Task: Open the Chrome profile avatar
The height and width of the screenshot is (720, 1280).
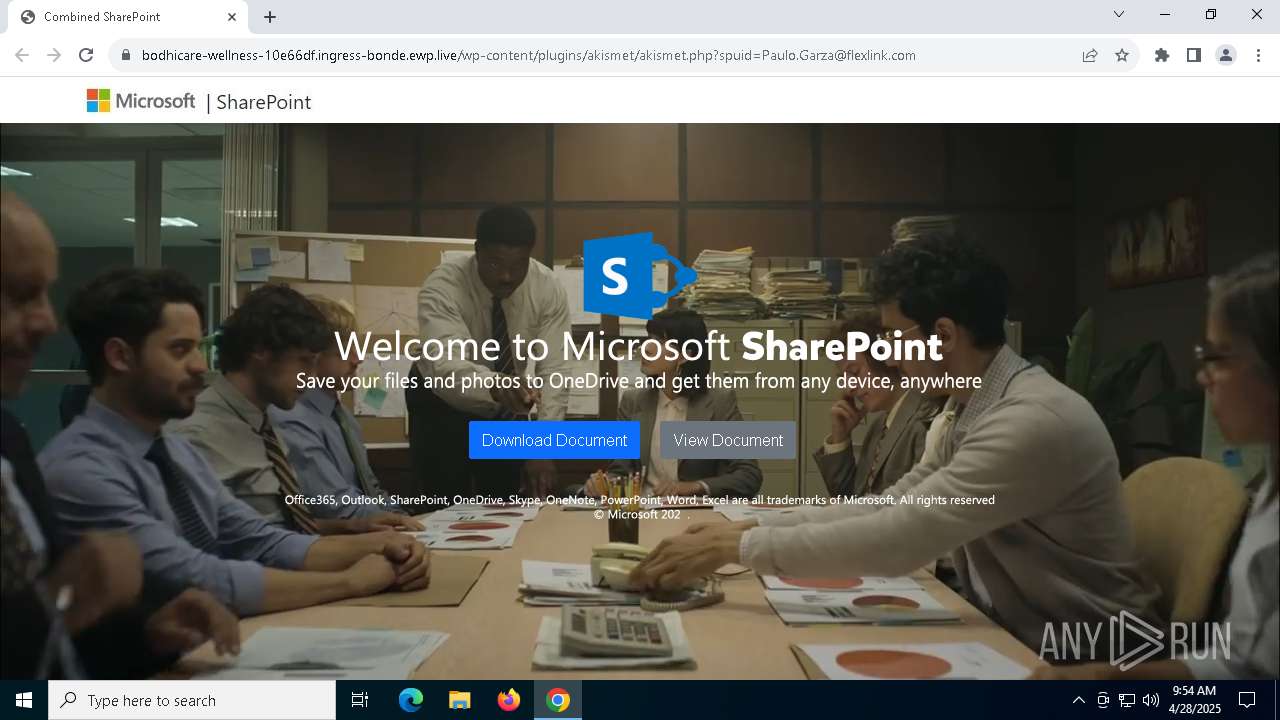Action: pos(1226,55)
